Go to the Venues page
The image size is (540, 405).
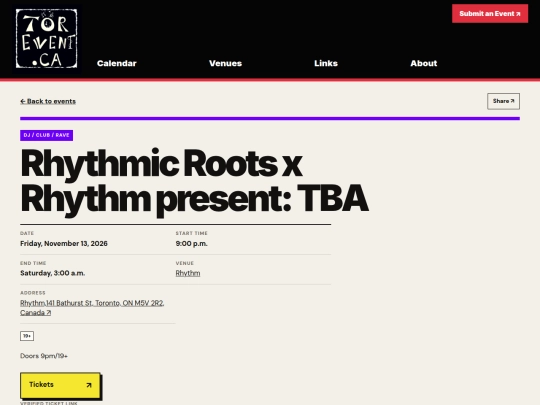click(x=226, y=63)
